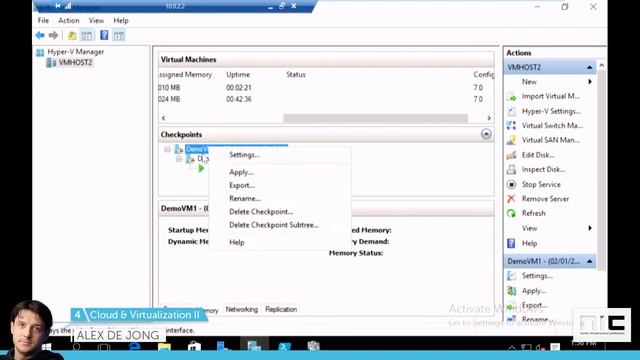Open the File menu
This screenshot has width=640, height=360.
(43, 20)
